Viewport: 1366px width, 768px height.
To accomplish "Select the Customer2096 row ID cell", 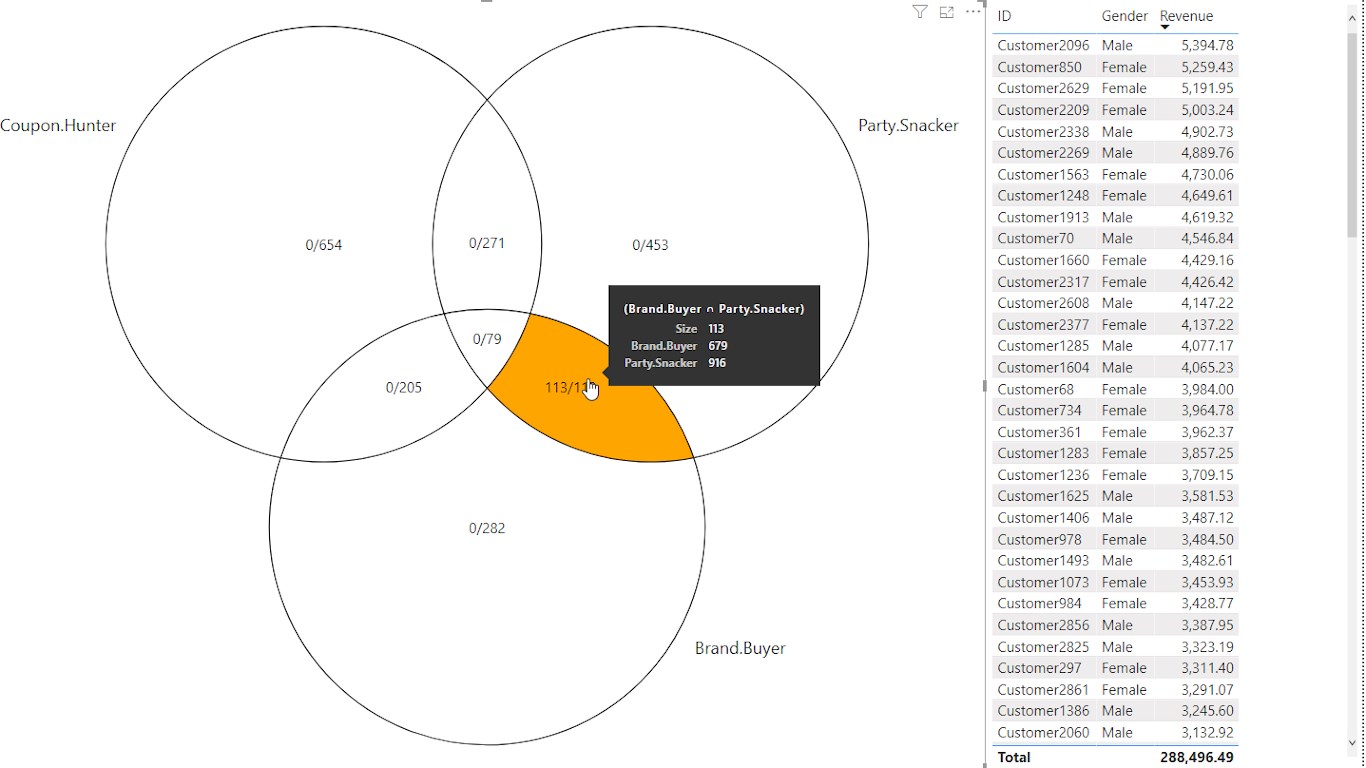I will click(1043, 45).
